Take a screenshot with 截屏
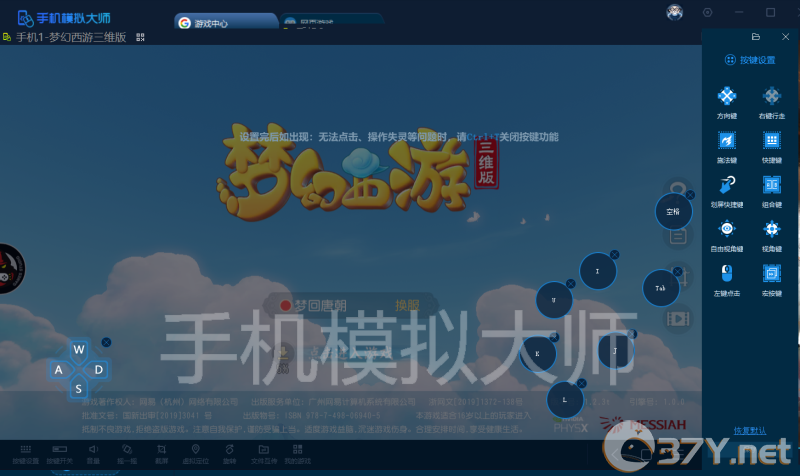The height and width of the screenshot is (476, 800). [161, 454]
